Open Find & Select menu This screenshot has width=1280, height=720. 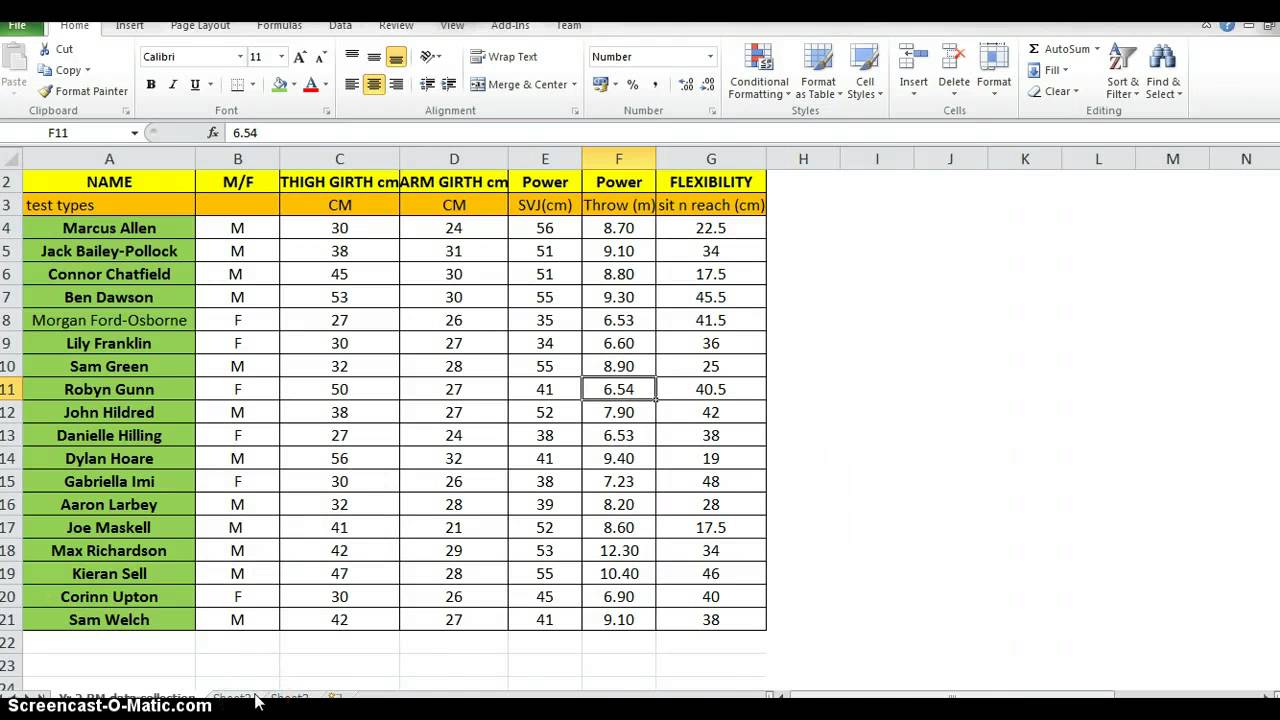(1163, 71)
